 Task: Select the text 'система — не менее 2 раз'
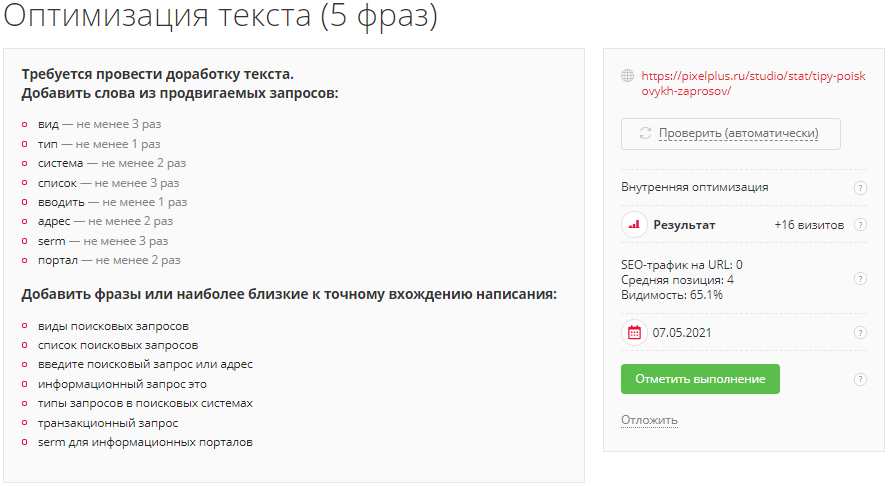(x=112, y=163)
